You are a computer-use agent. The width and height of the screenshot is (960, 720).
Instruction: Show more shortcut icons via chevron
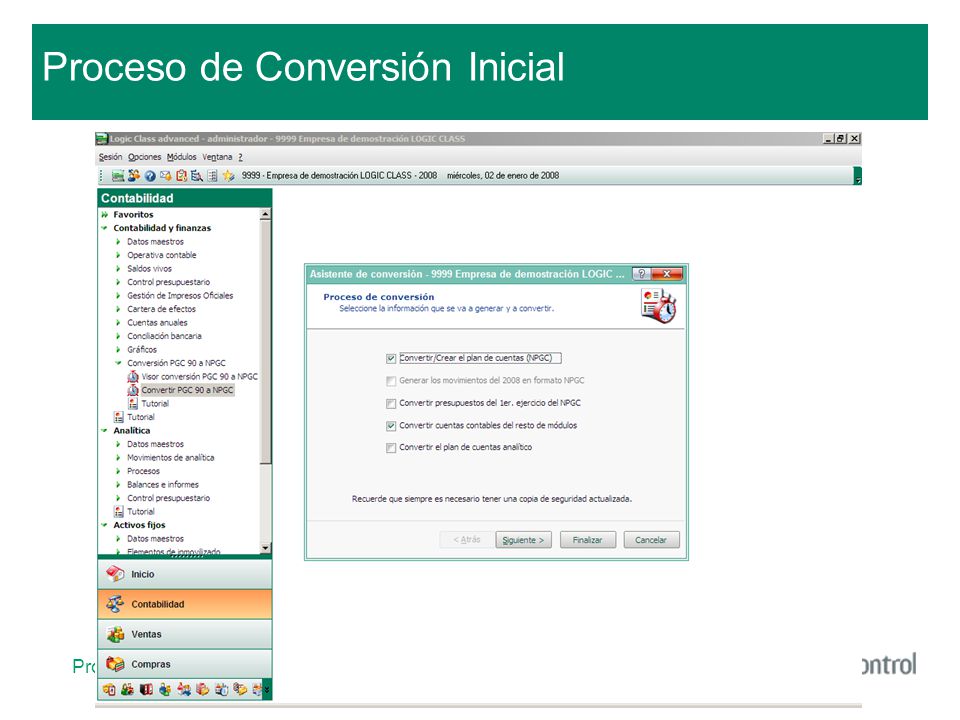click(267, 689)
